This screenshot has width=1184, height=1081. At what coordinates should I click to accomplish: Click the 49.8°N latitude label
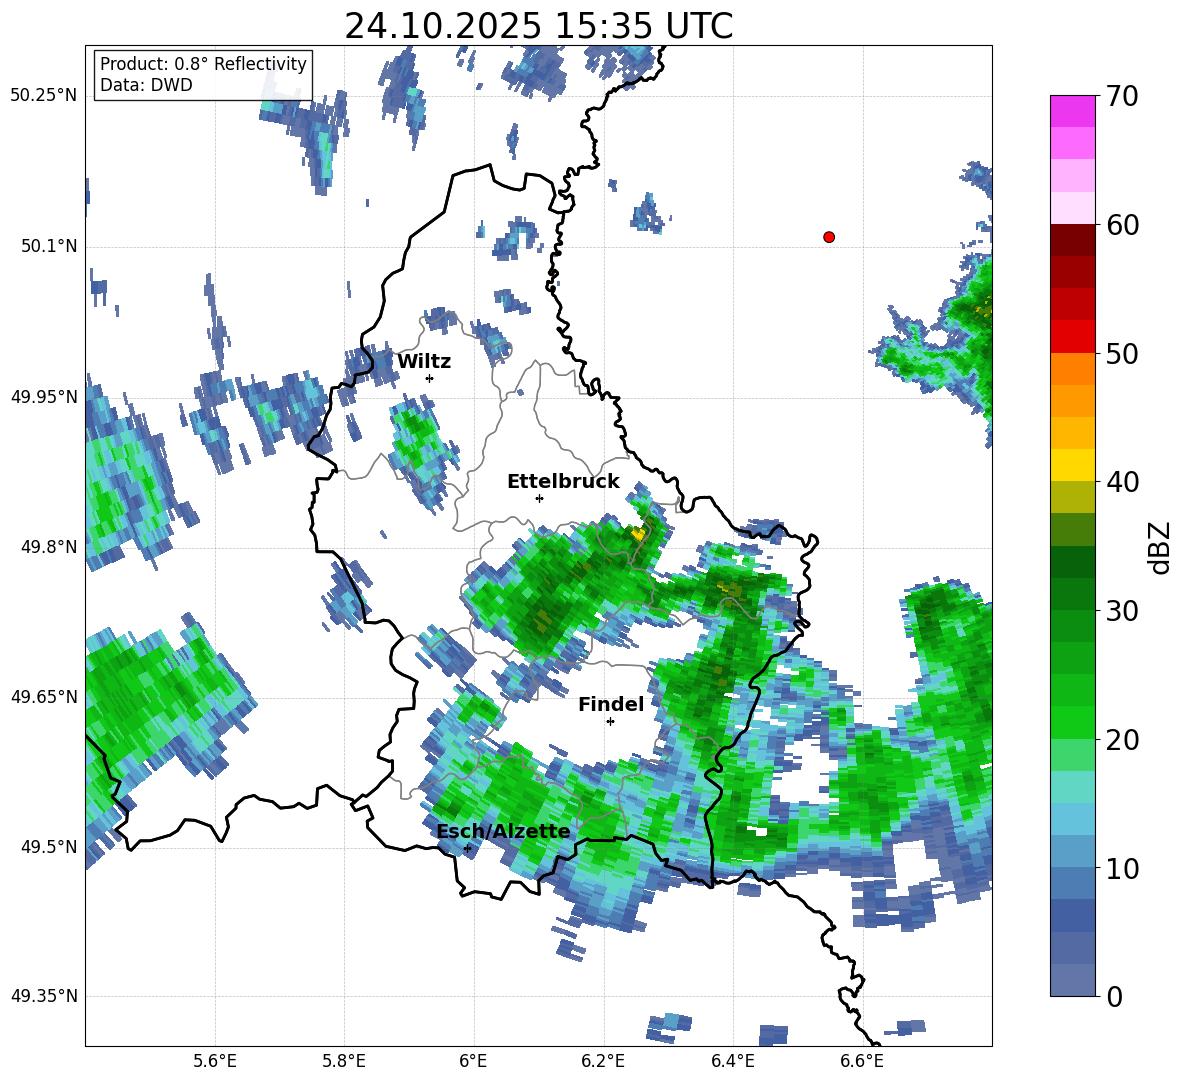click(49, 547)
